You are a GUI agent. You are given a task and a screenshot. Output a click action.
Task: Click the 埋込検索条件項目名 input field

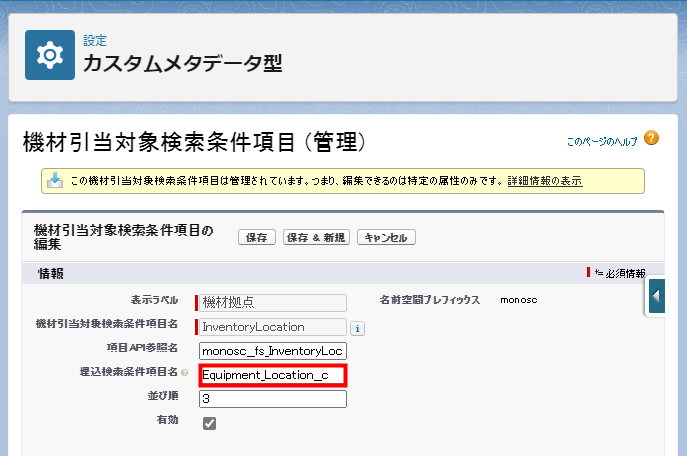[273, 375]
